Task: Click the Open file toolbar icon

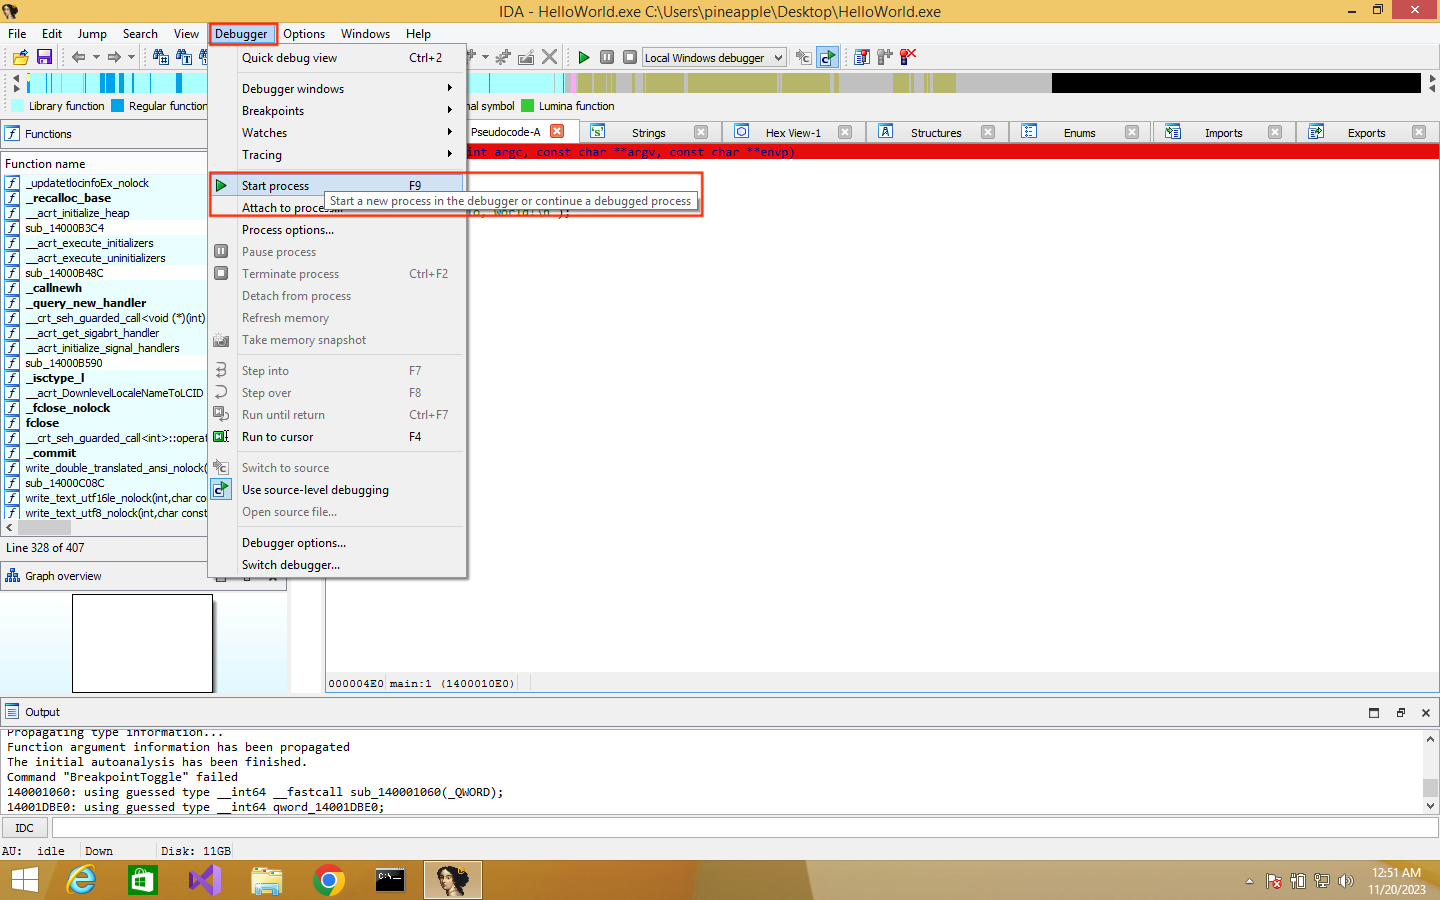Action: (x=20, y=57)
